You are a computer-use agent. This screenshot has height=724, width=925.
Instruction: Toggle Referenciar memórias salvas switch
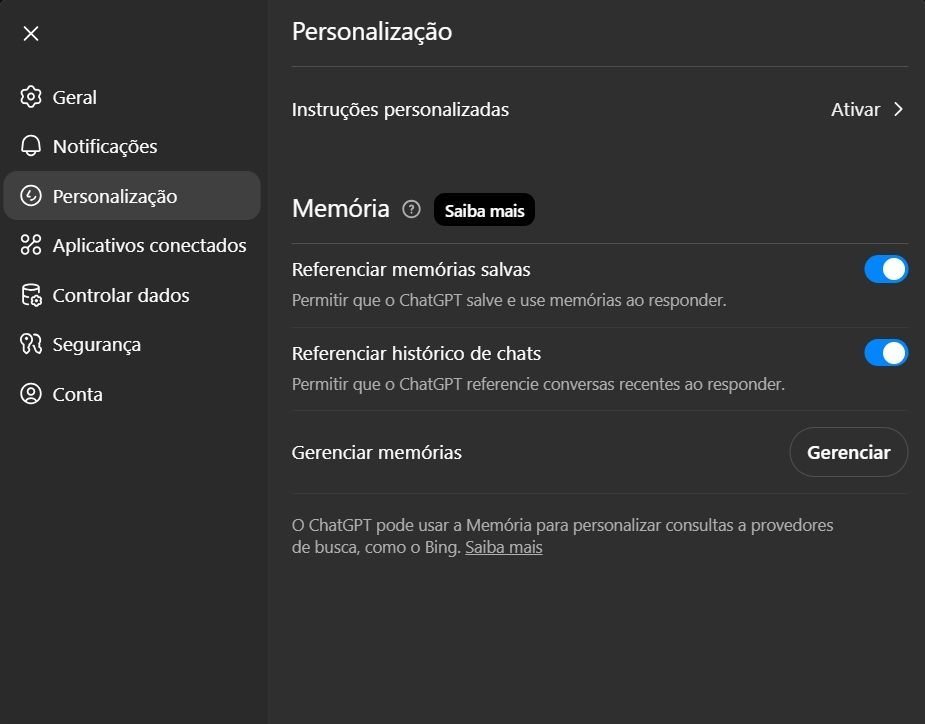886,270
